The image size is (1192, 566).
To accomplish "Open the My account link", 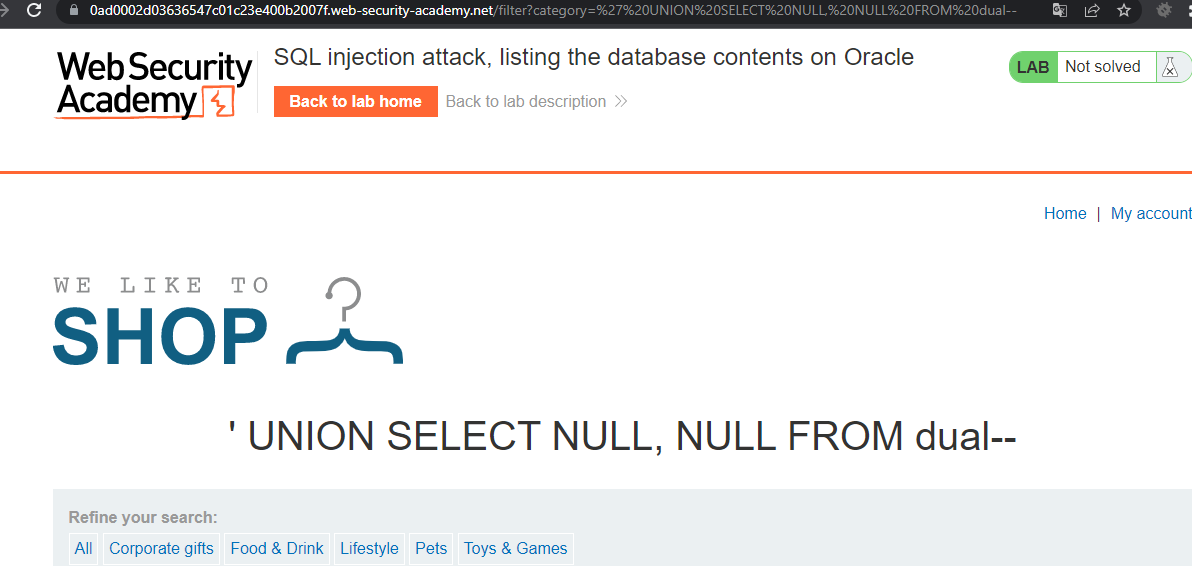I will (x=1151, y=213).
